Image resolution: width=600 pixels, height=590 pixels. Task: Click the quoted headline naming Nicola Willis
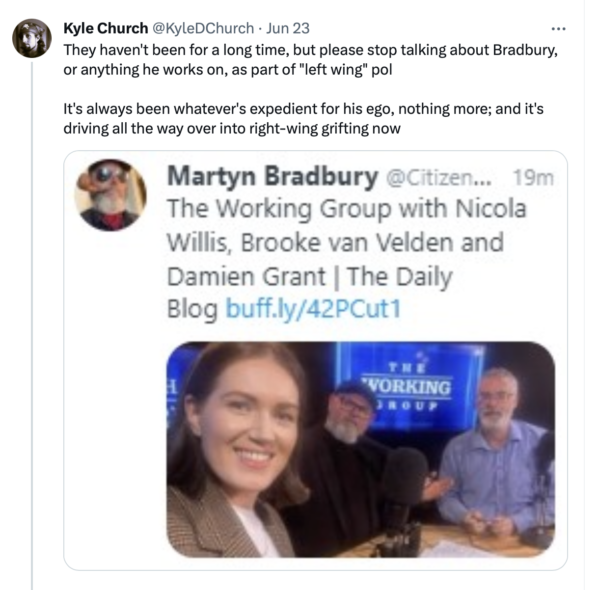tap(345, 210)
